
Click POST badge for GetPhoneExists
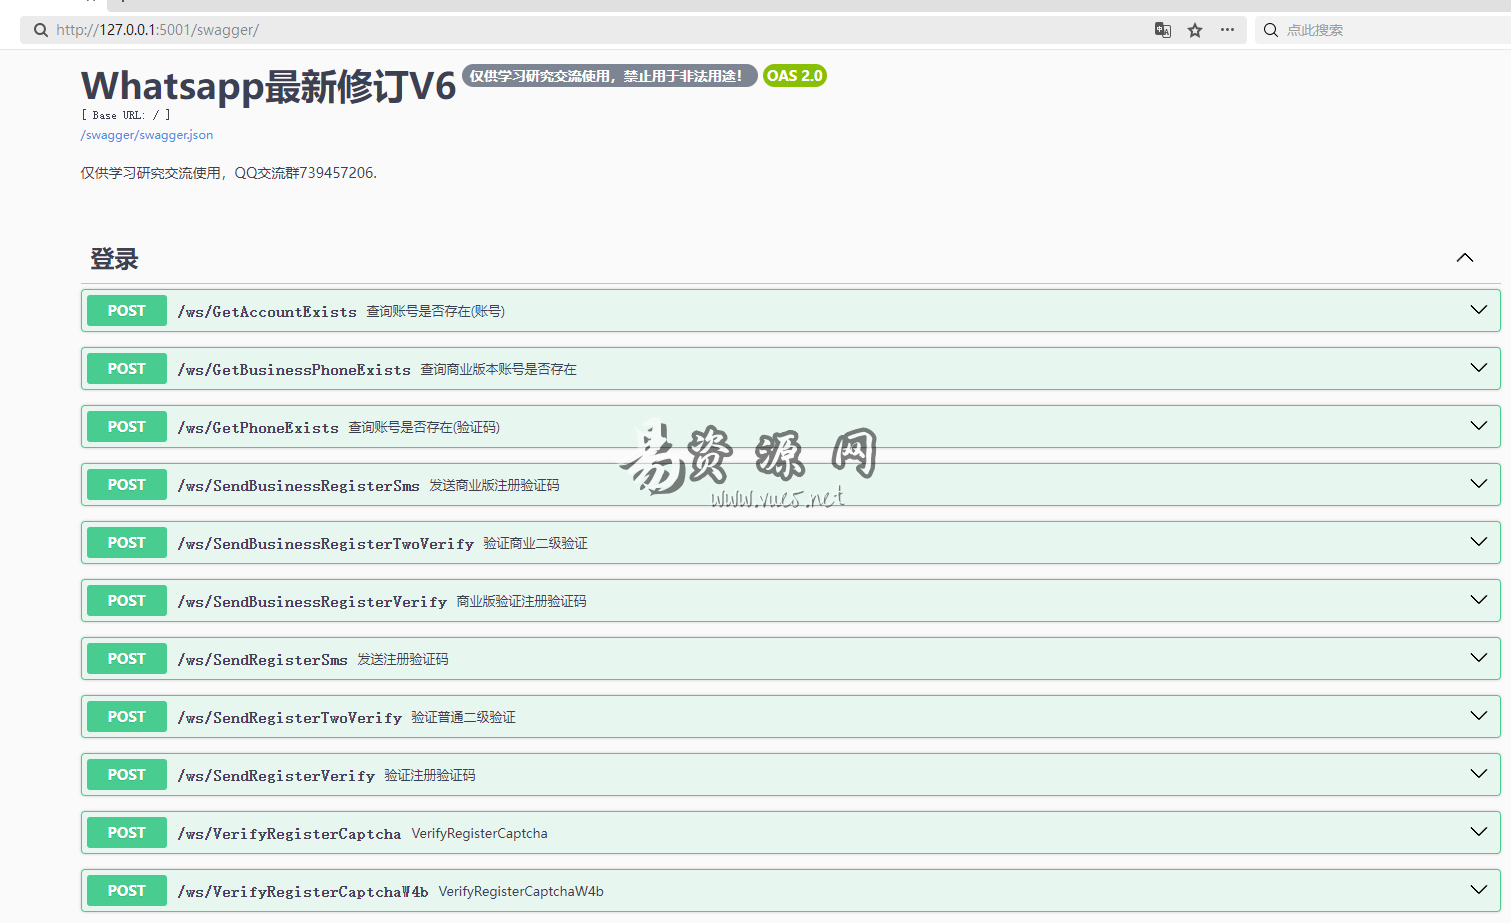click(x=127, y=427)
